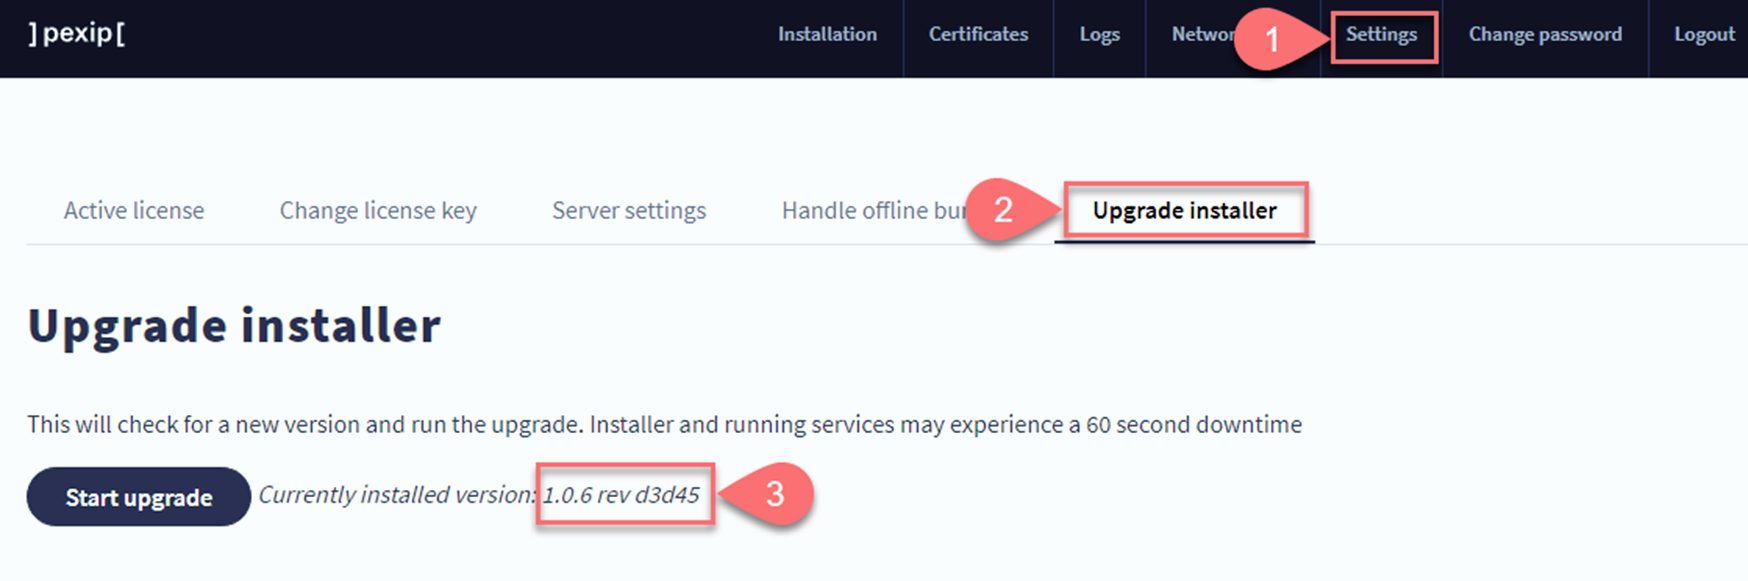Click the Upgrade installer page heading
Image resolution: width=1748 pixels, height=581 pixels.
[234, 325]
